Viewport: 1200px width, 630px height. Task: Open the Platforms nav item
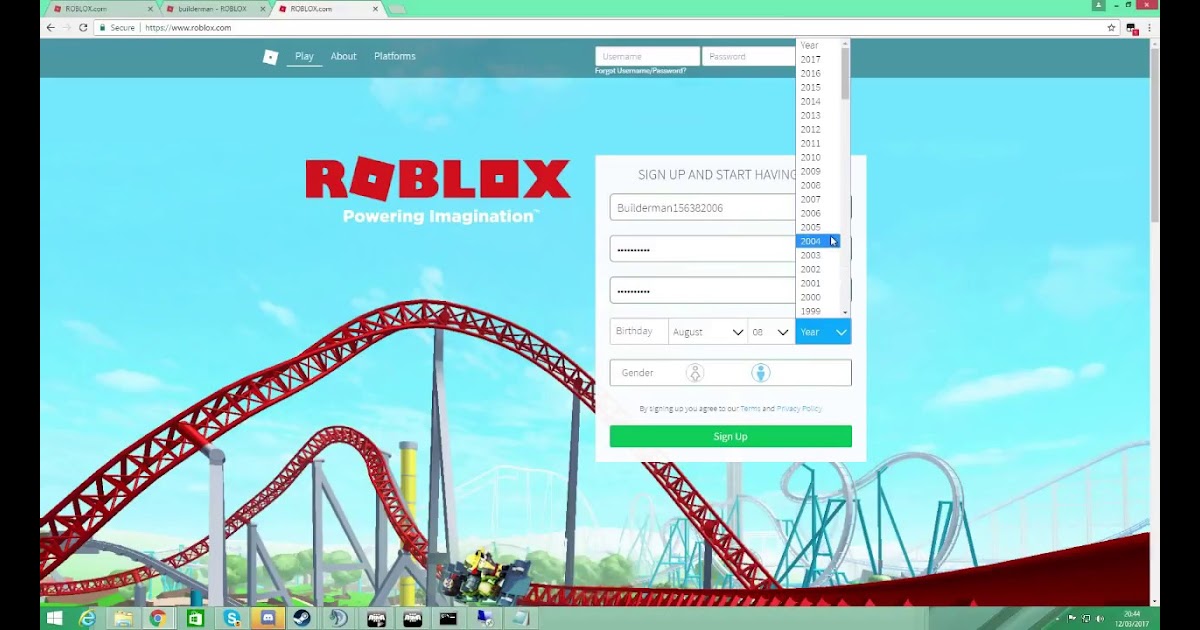(394, 56)
